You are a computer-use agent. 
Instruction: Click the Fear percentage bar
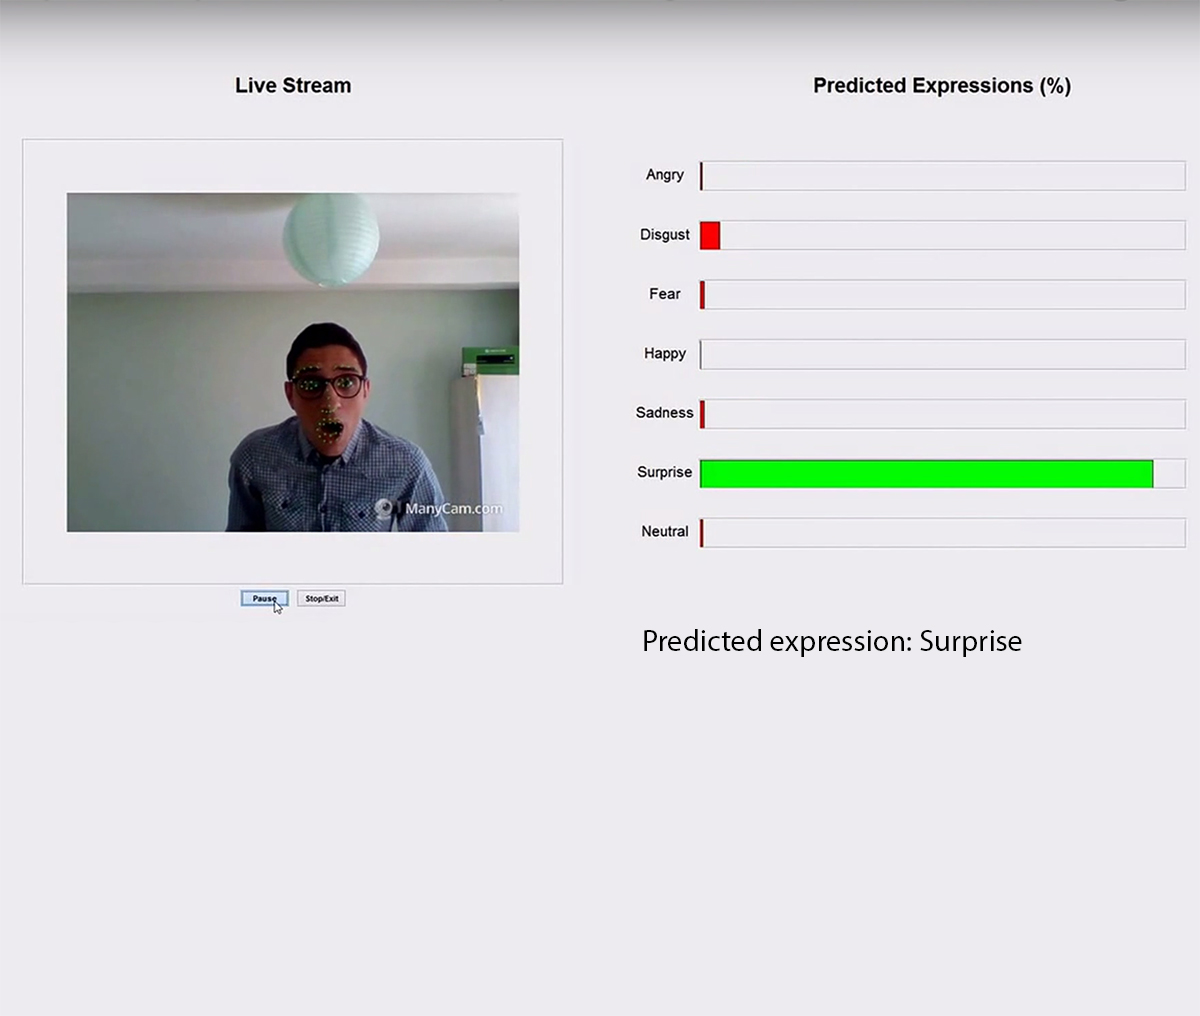pos(942,294)
